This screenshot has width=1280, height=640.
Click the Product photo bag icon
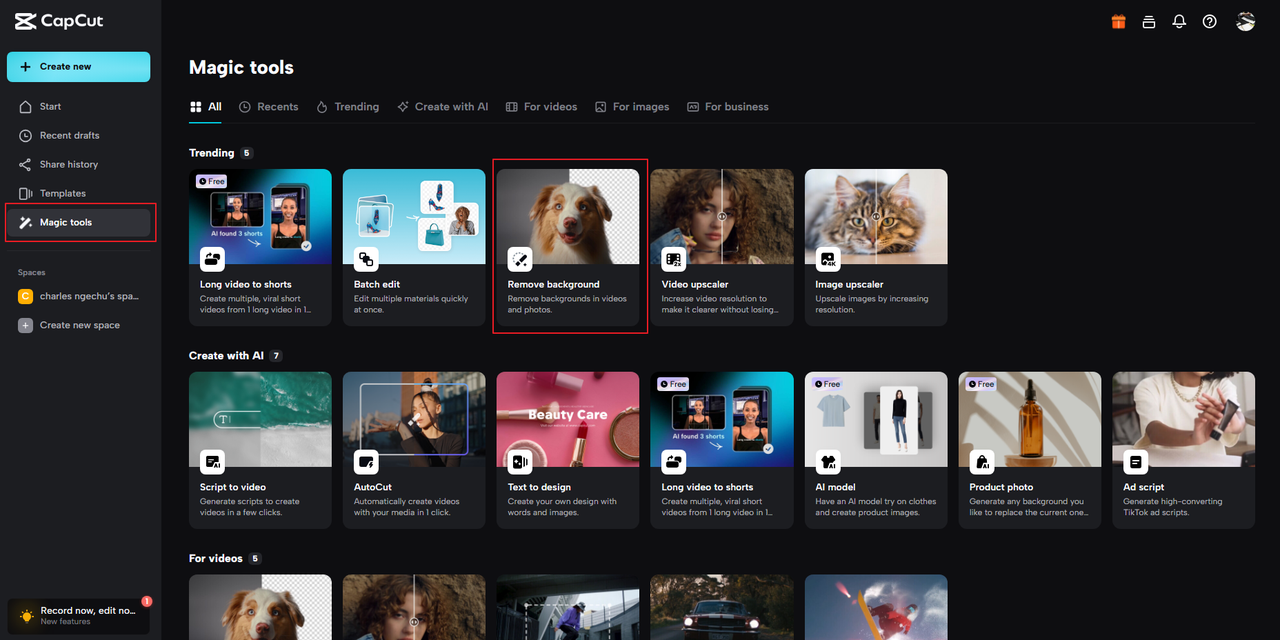982,462
